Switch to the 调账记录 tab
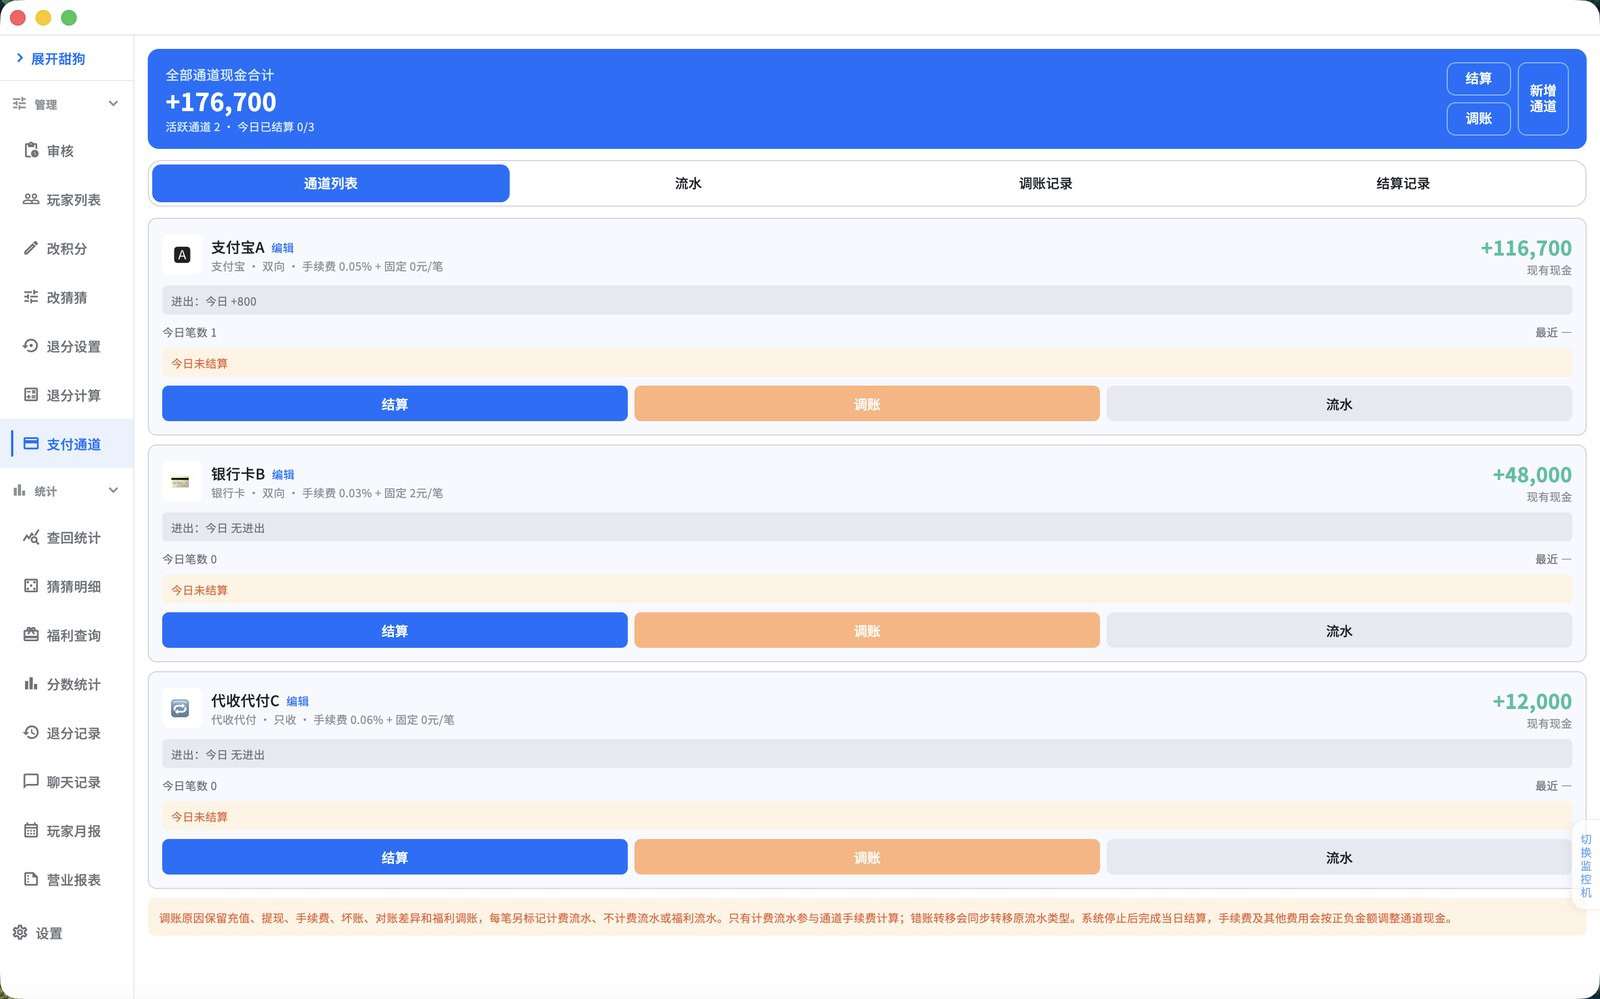The image size is (1600, 999). pos(1045,184)
